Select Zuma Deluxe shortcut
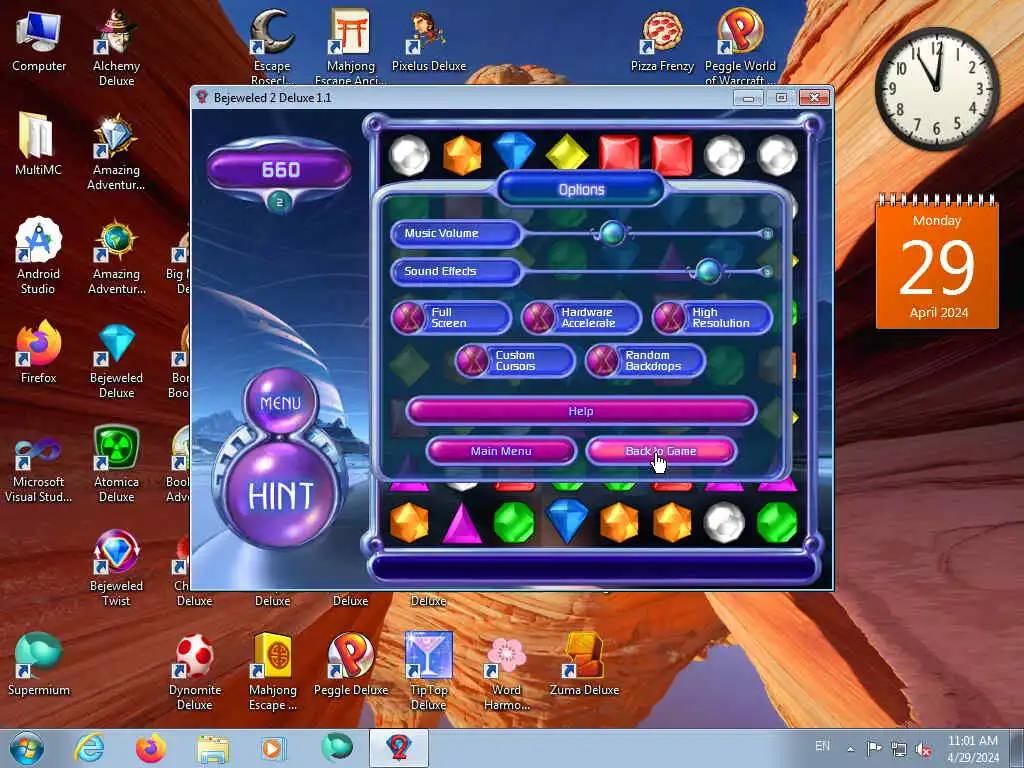Image resolution: width=1024 pixels, height=768 pixels. coord(584,665)
